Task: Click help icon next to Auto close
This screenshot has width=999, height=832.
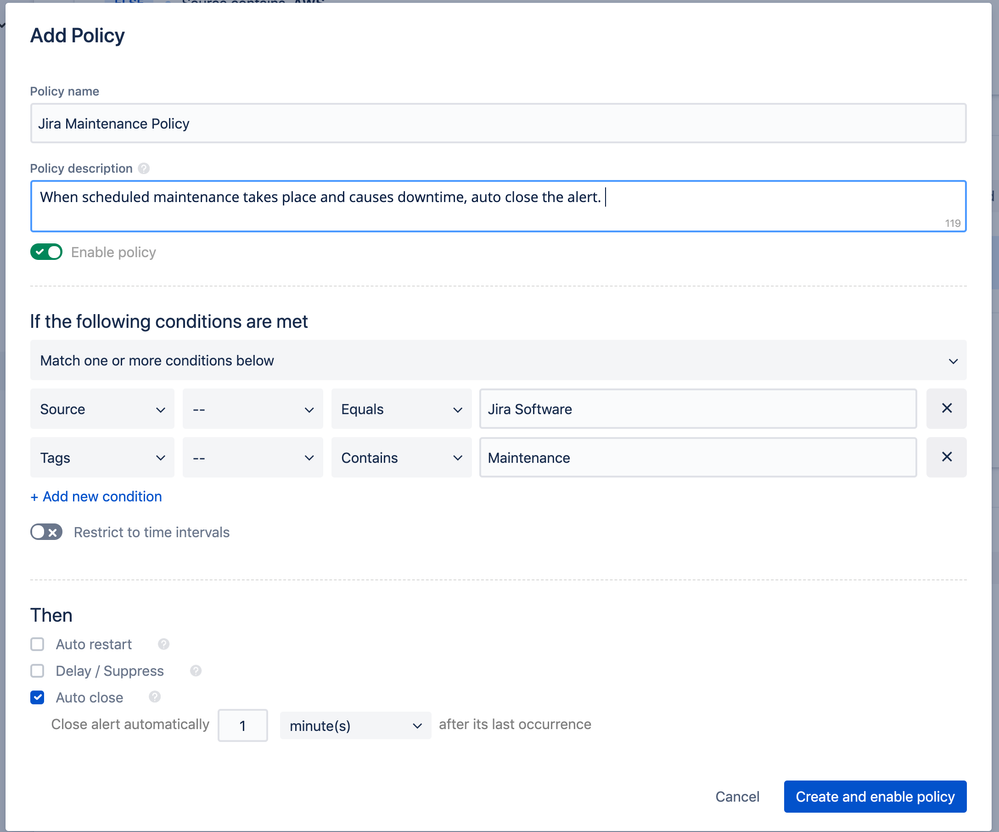Action: point(155,697)
